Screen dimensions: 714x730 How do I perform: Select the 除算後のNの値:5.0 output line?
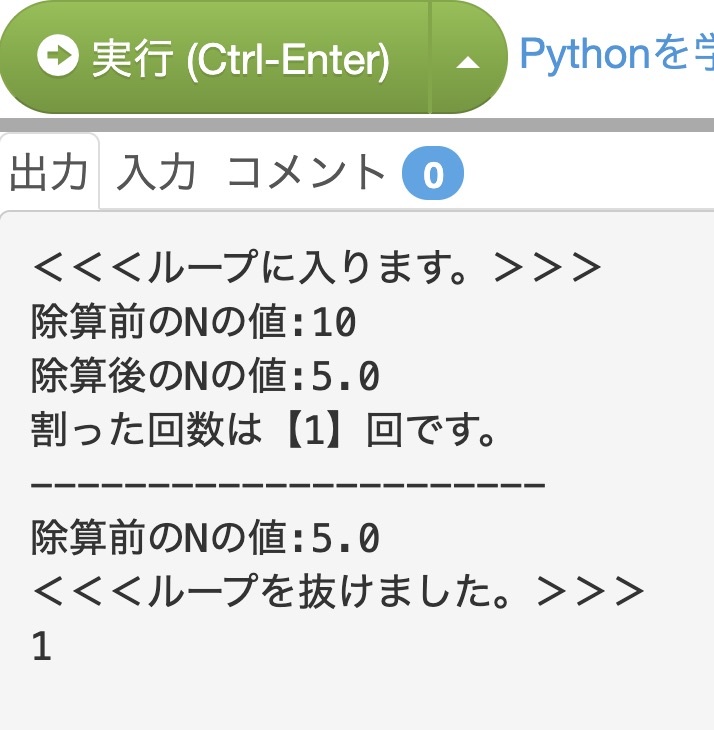(x=205, y=376)
